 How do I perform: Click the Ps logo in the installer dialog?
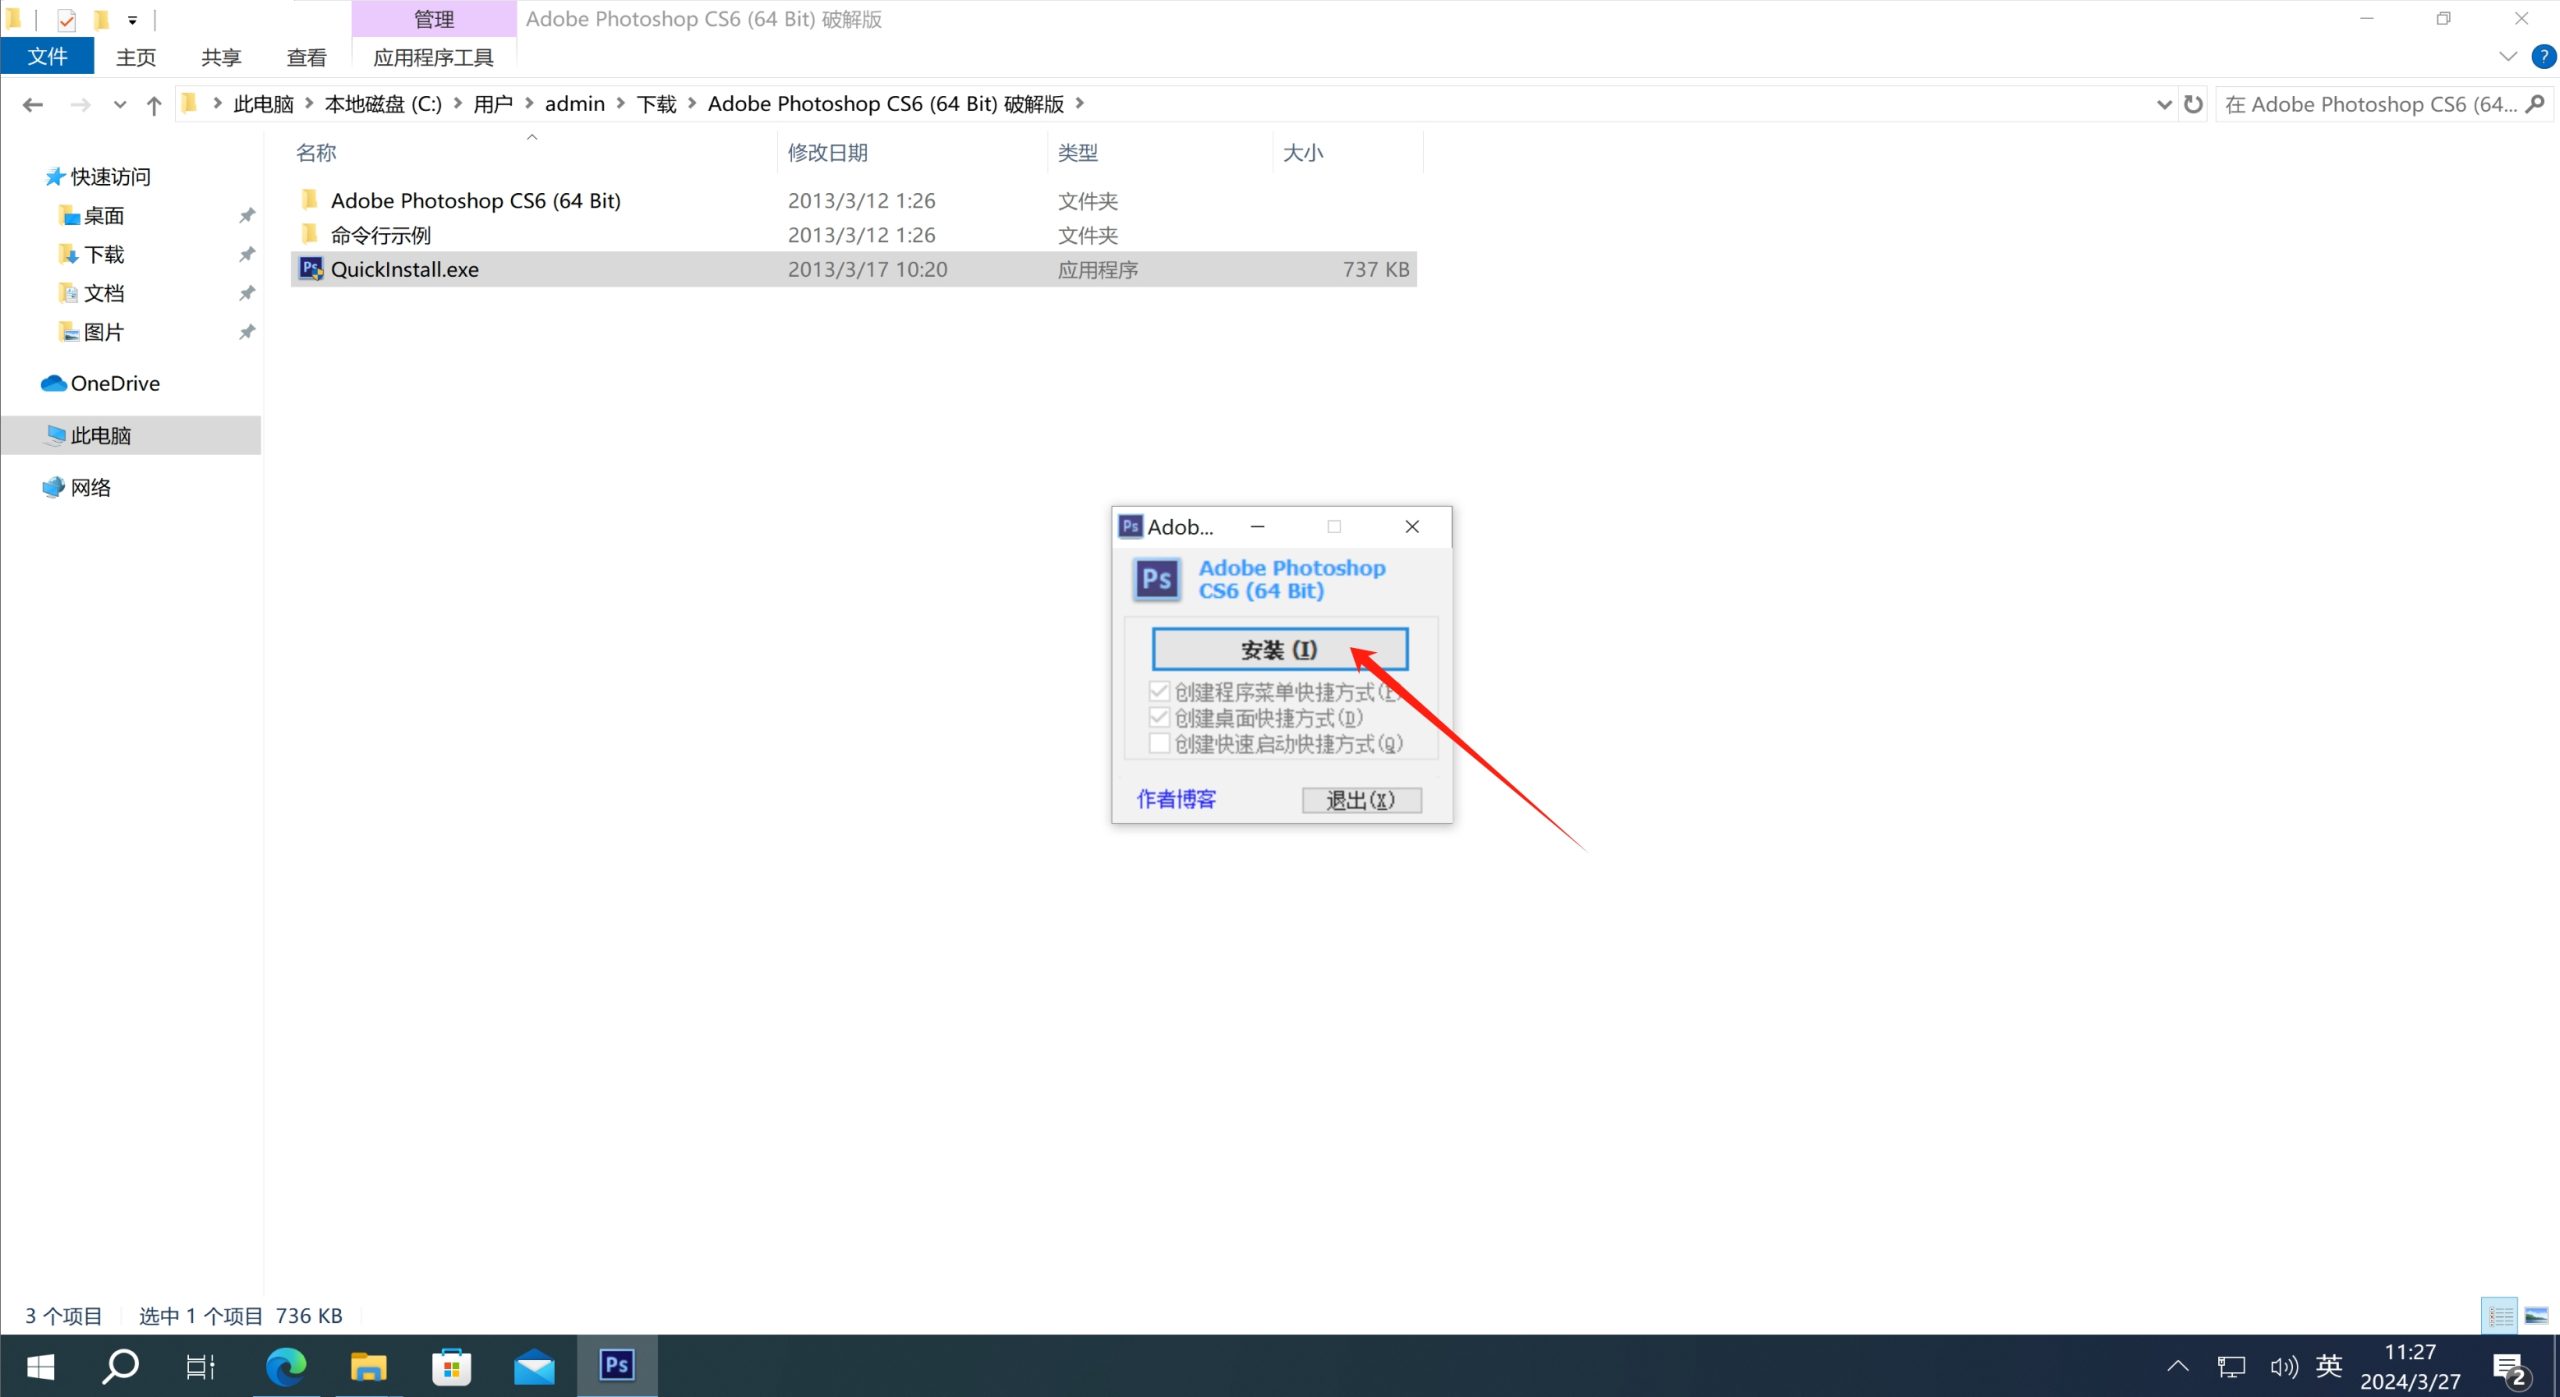(x=1157, y=579)
